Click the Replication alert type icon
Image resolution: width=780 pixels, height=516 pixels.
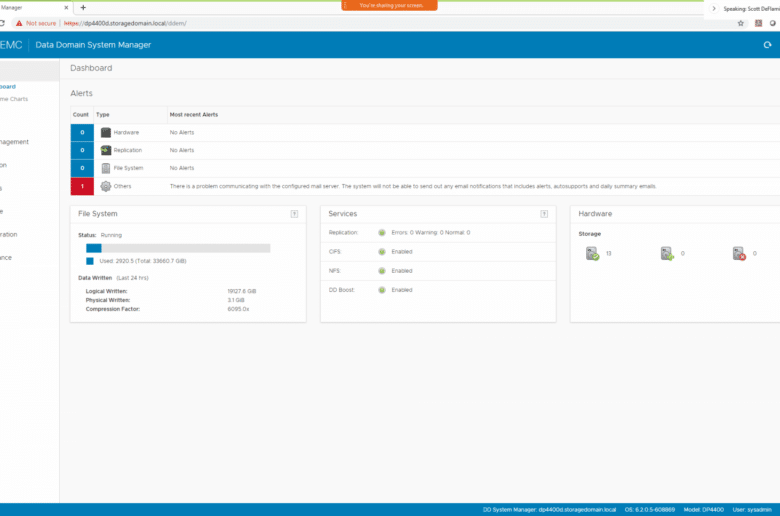(105, 150)
